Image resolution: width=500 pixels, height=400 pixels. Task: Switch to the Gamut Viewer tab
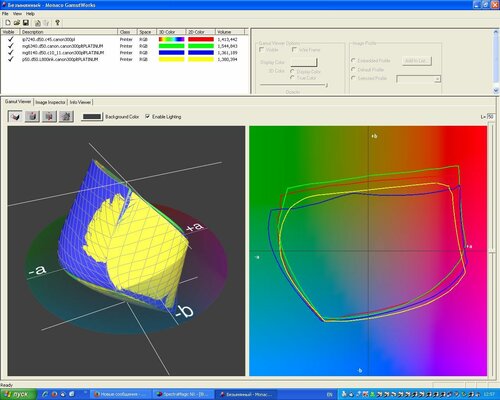tap(18, 102)
